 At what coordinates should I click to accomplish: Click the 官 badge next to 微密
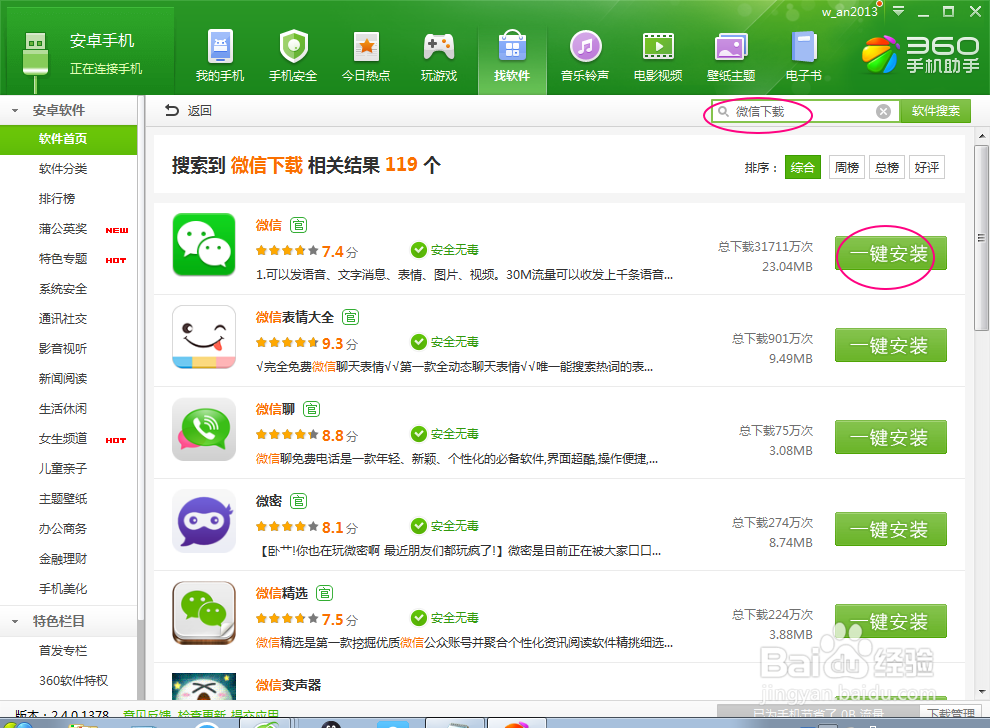[298, 502]
